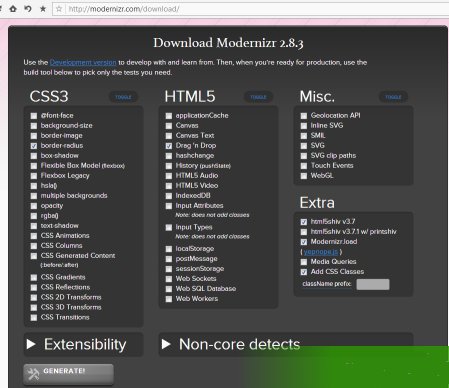
Task: Enable CSS Generated Content test
Action: (34, 256)
